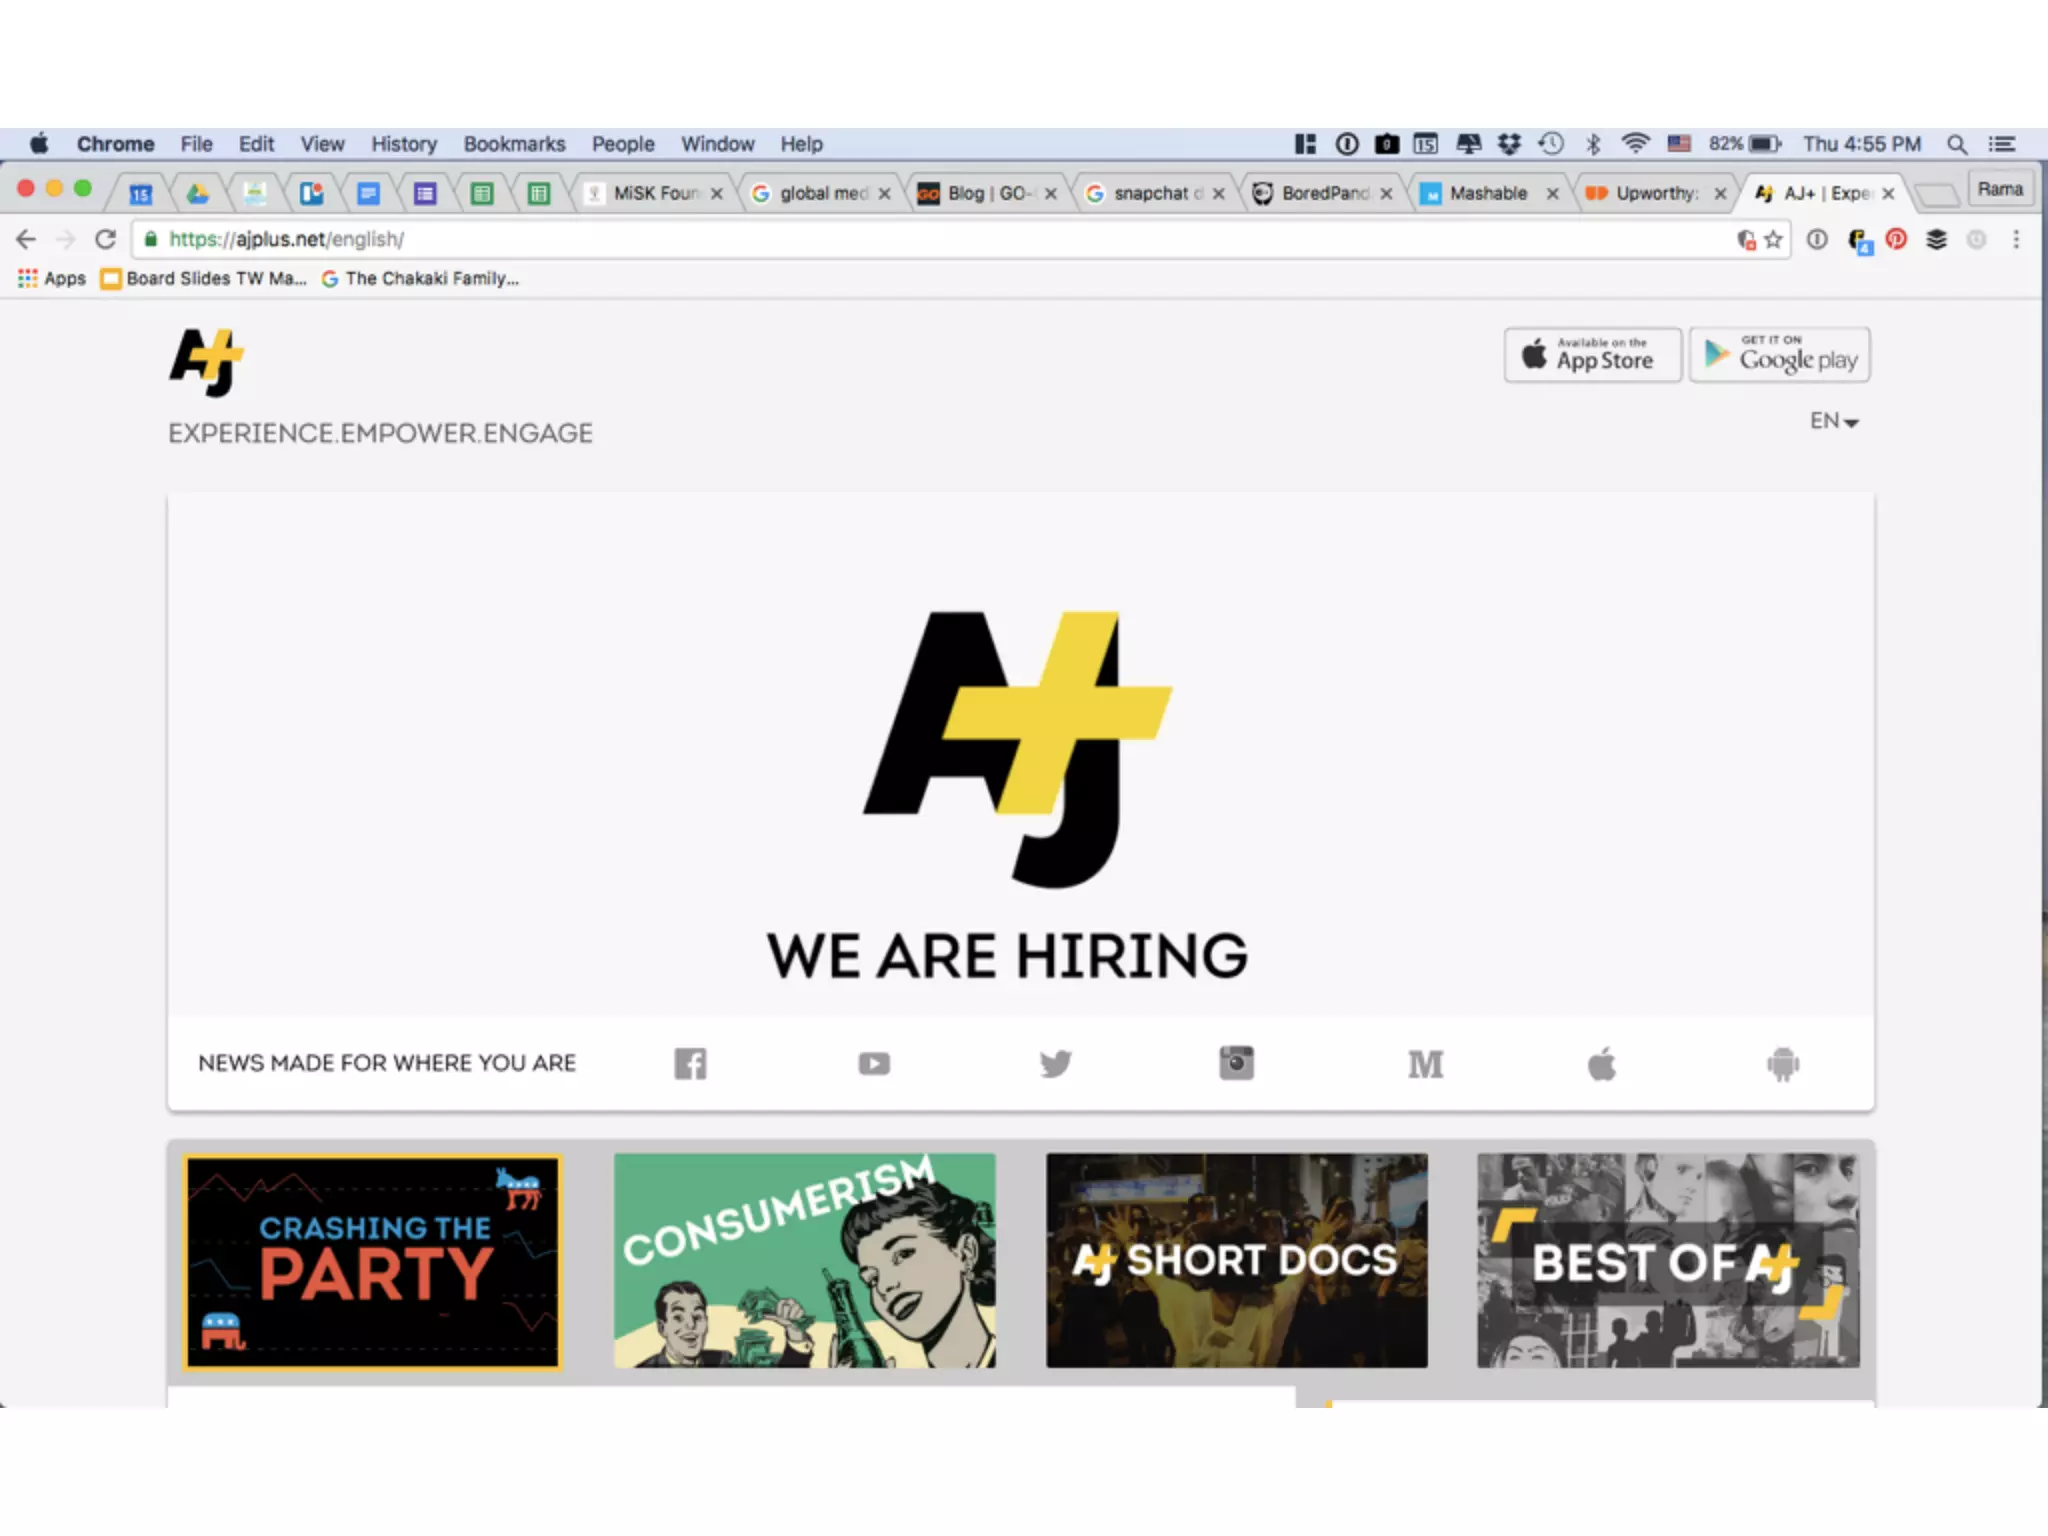The width and height of the screenshot is (2048, 1536).
Task: Close the Upworthy tab
Action: tap(1720, 194)
